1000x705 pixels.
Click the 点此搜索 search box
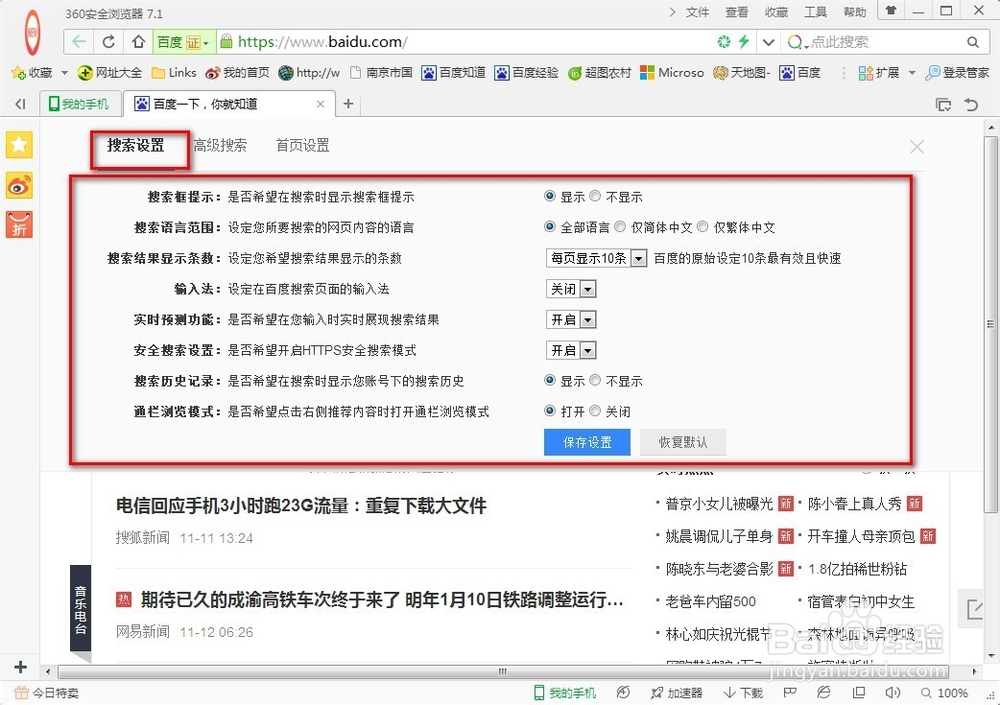885,42
